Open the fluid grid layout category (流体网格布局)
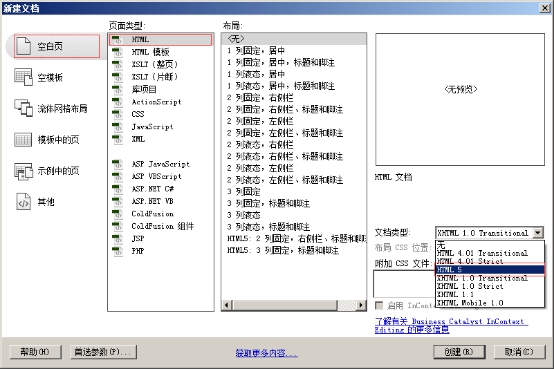The height and width of the screenshot is (370, 554). click(23, 108)
